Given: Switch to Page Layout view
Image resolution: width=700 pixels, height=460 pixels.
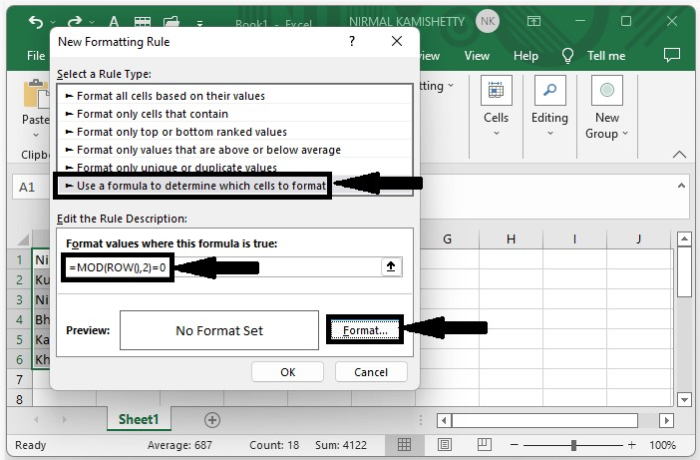Looking at the screenshot, I should click(444, 444).
